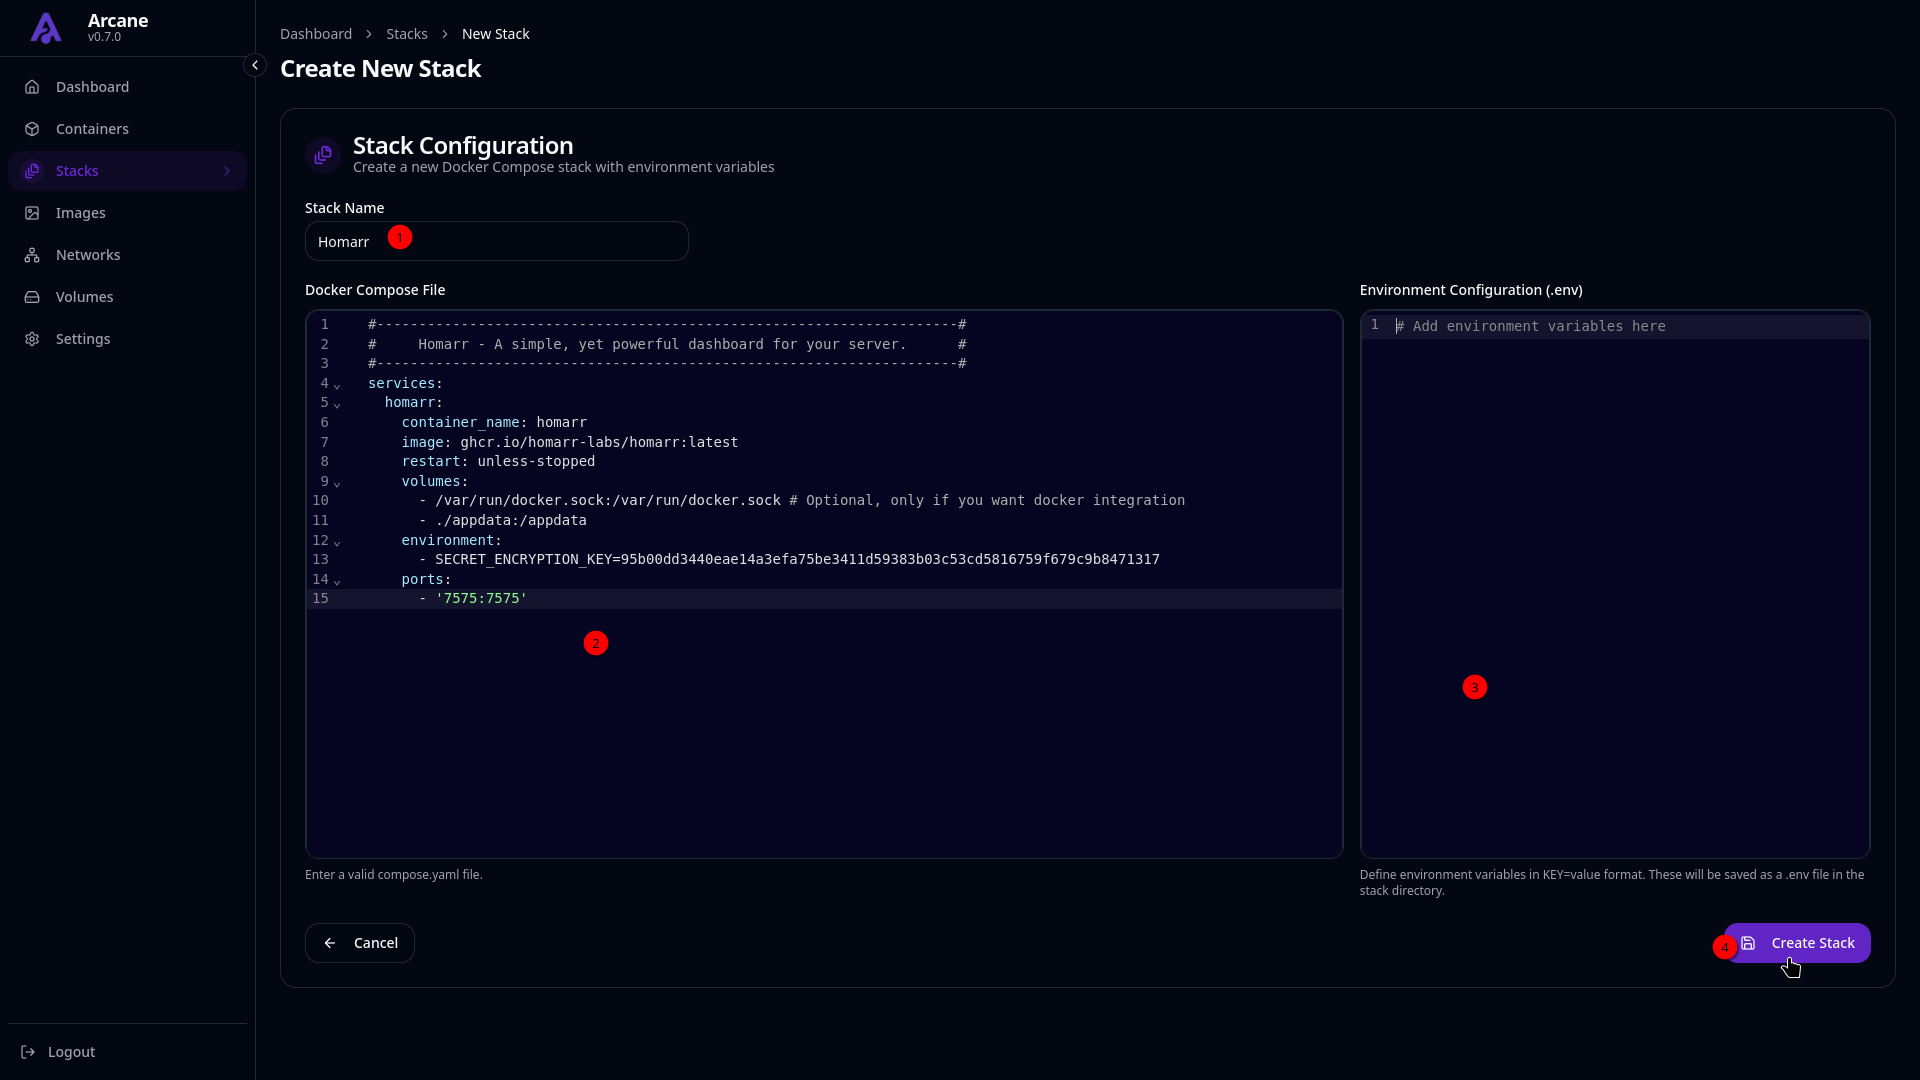1920x1080 pixels.
Task: Click the Containers cube icon in the sidebar
Action: (32, 129)
